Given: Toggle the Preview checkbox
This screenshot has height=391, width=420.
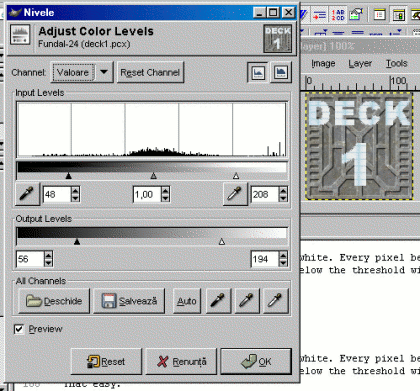Looking at the screenshot, I should point(19,329).
